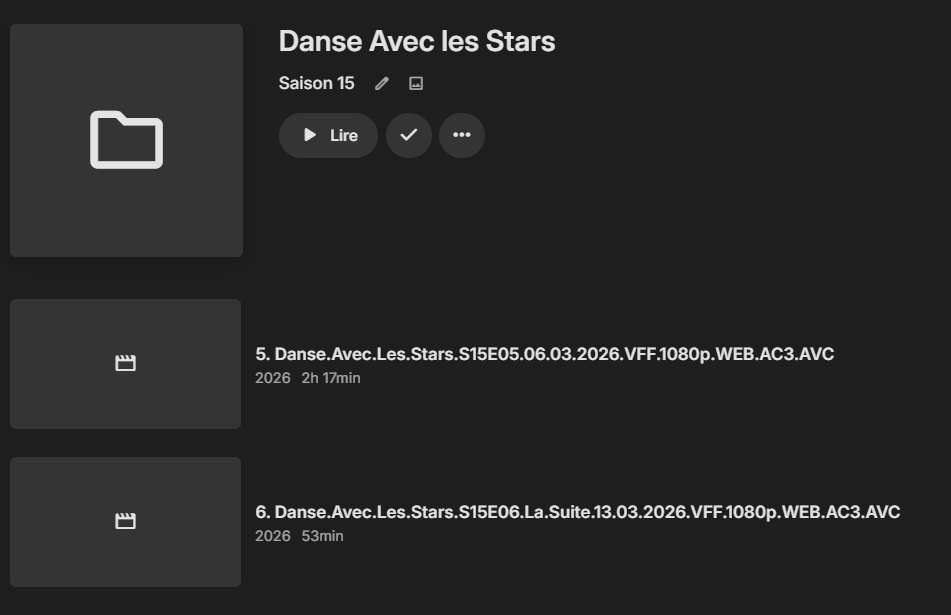Open the three-dot more options menu
951x615 pixels.
461,135
